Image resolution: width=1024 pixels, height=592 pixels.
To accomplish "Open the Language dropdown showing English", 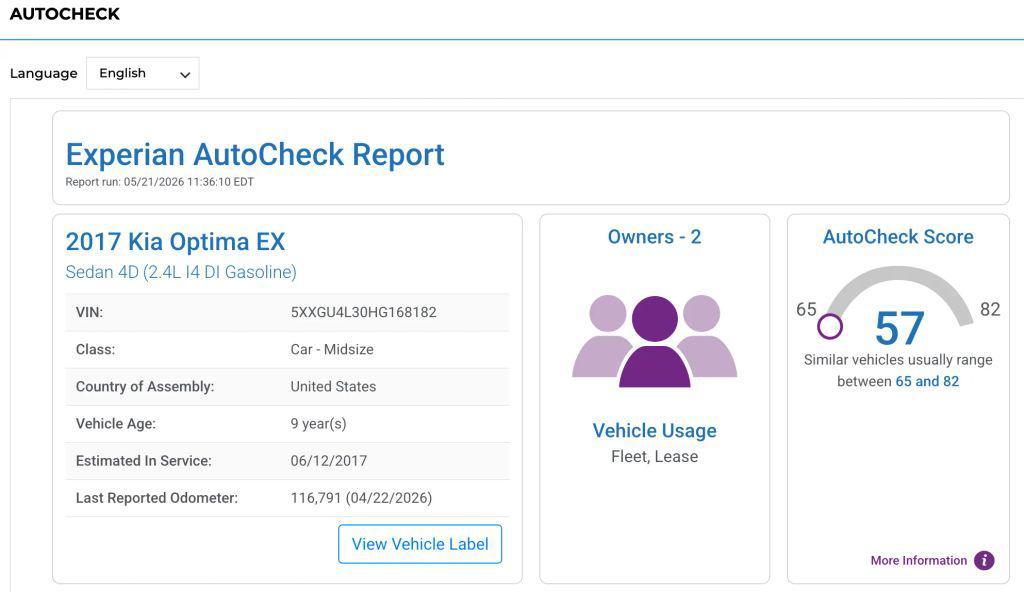I will [142, 73].
